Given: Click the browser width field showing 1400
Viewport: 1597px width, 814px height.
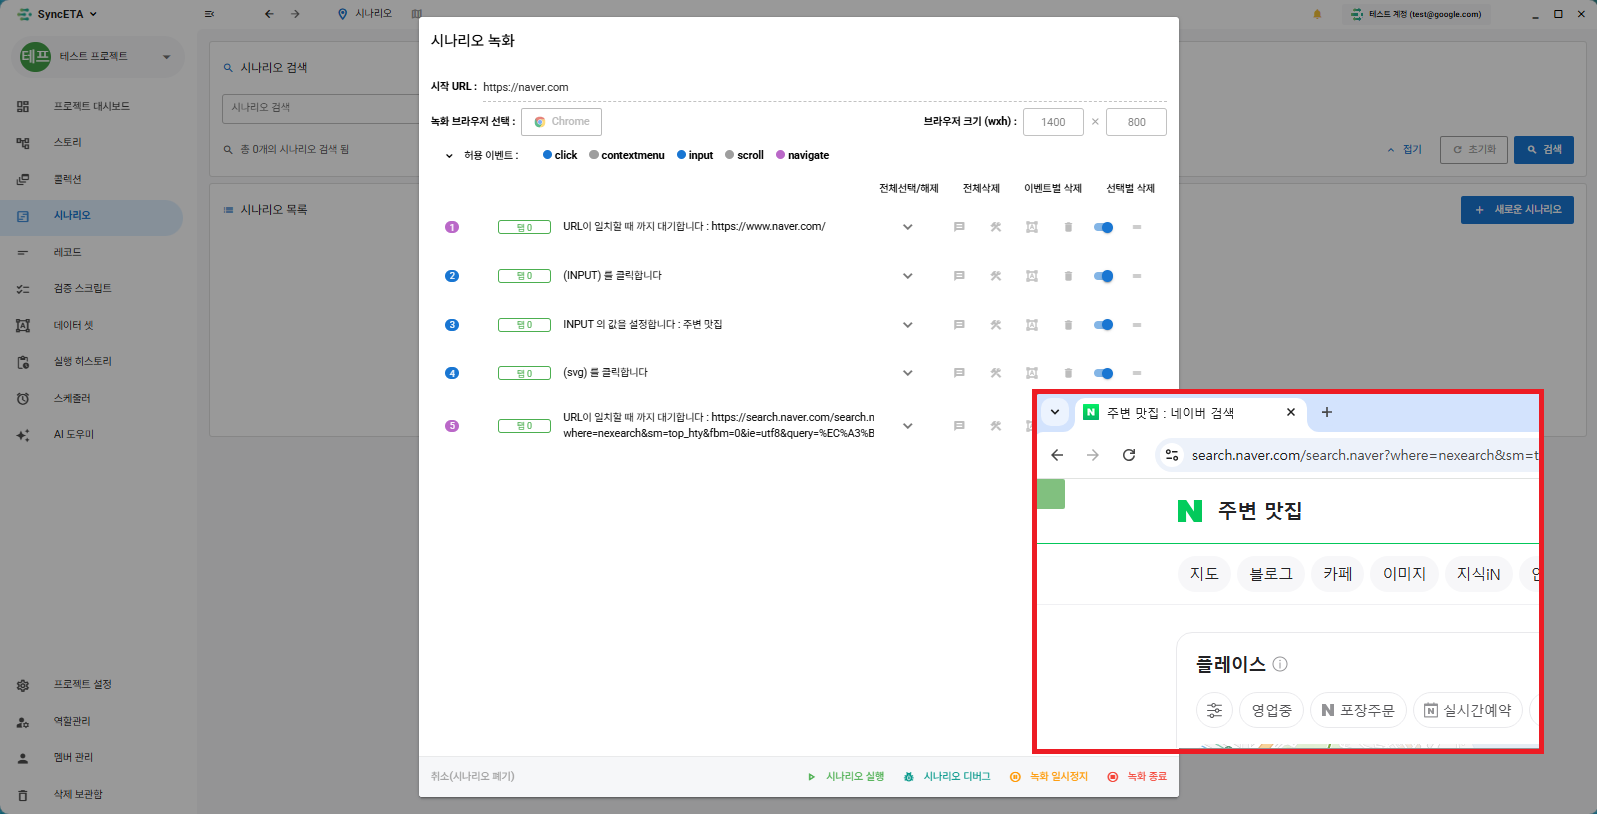Looking at the screenshot, I should coord(1053,122).
